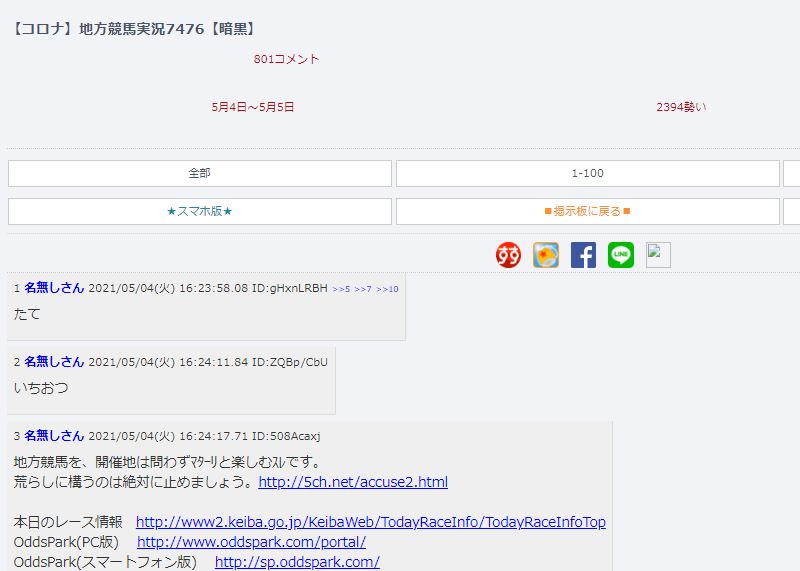Open the sp.oddspark.com link
The height and width of the screenshot is (571, 800).
pyautogui.click(x=297, y=562)
